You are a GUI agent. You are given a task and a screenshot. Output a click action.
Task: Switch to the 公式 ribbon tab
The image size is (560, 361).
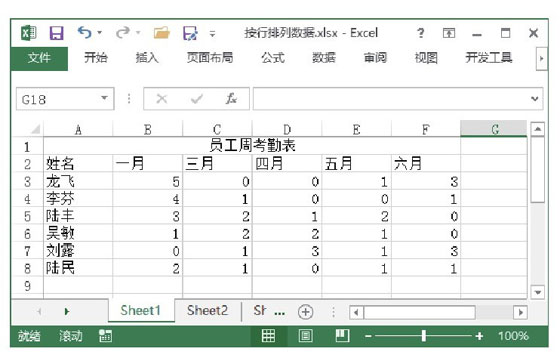coord(273,57)
